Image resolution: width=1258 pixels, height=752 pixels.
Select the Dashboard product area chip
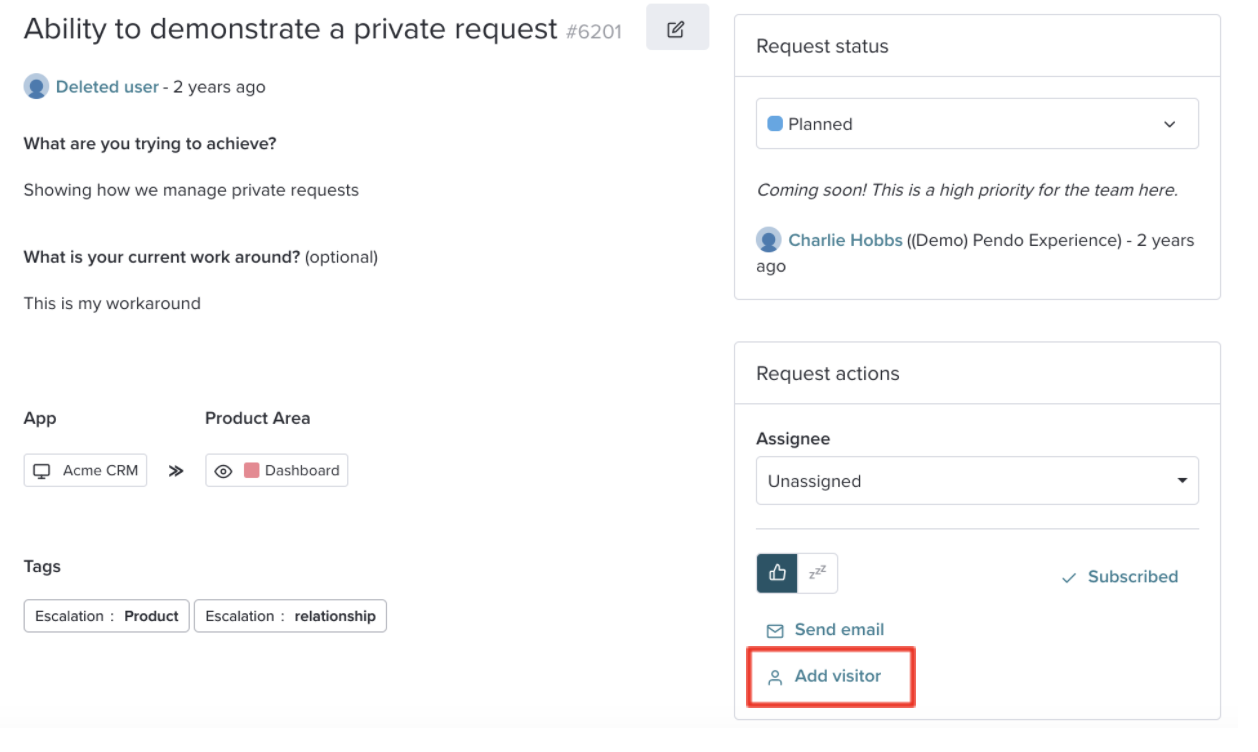277,471
